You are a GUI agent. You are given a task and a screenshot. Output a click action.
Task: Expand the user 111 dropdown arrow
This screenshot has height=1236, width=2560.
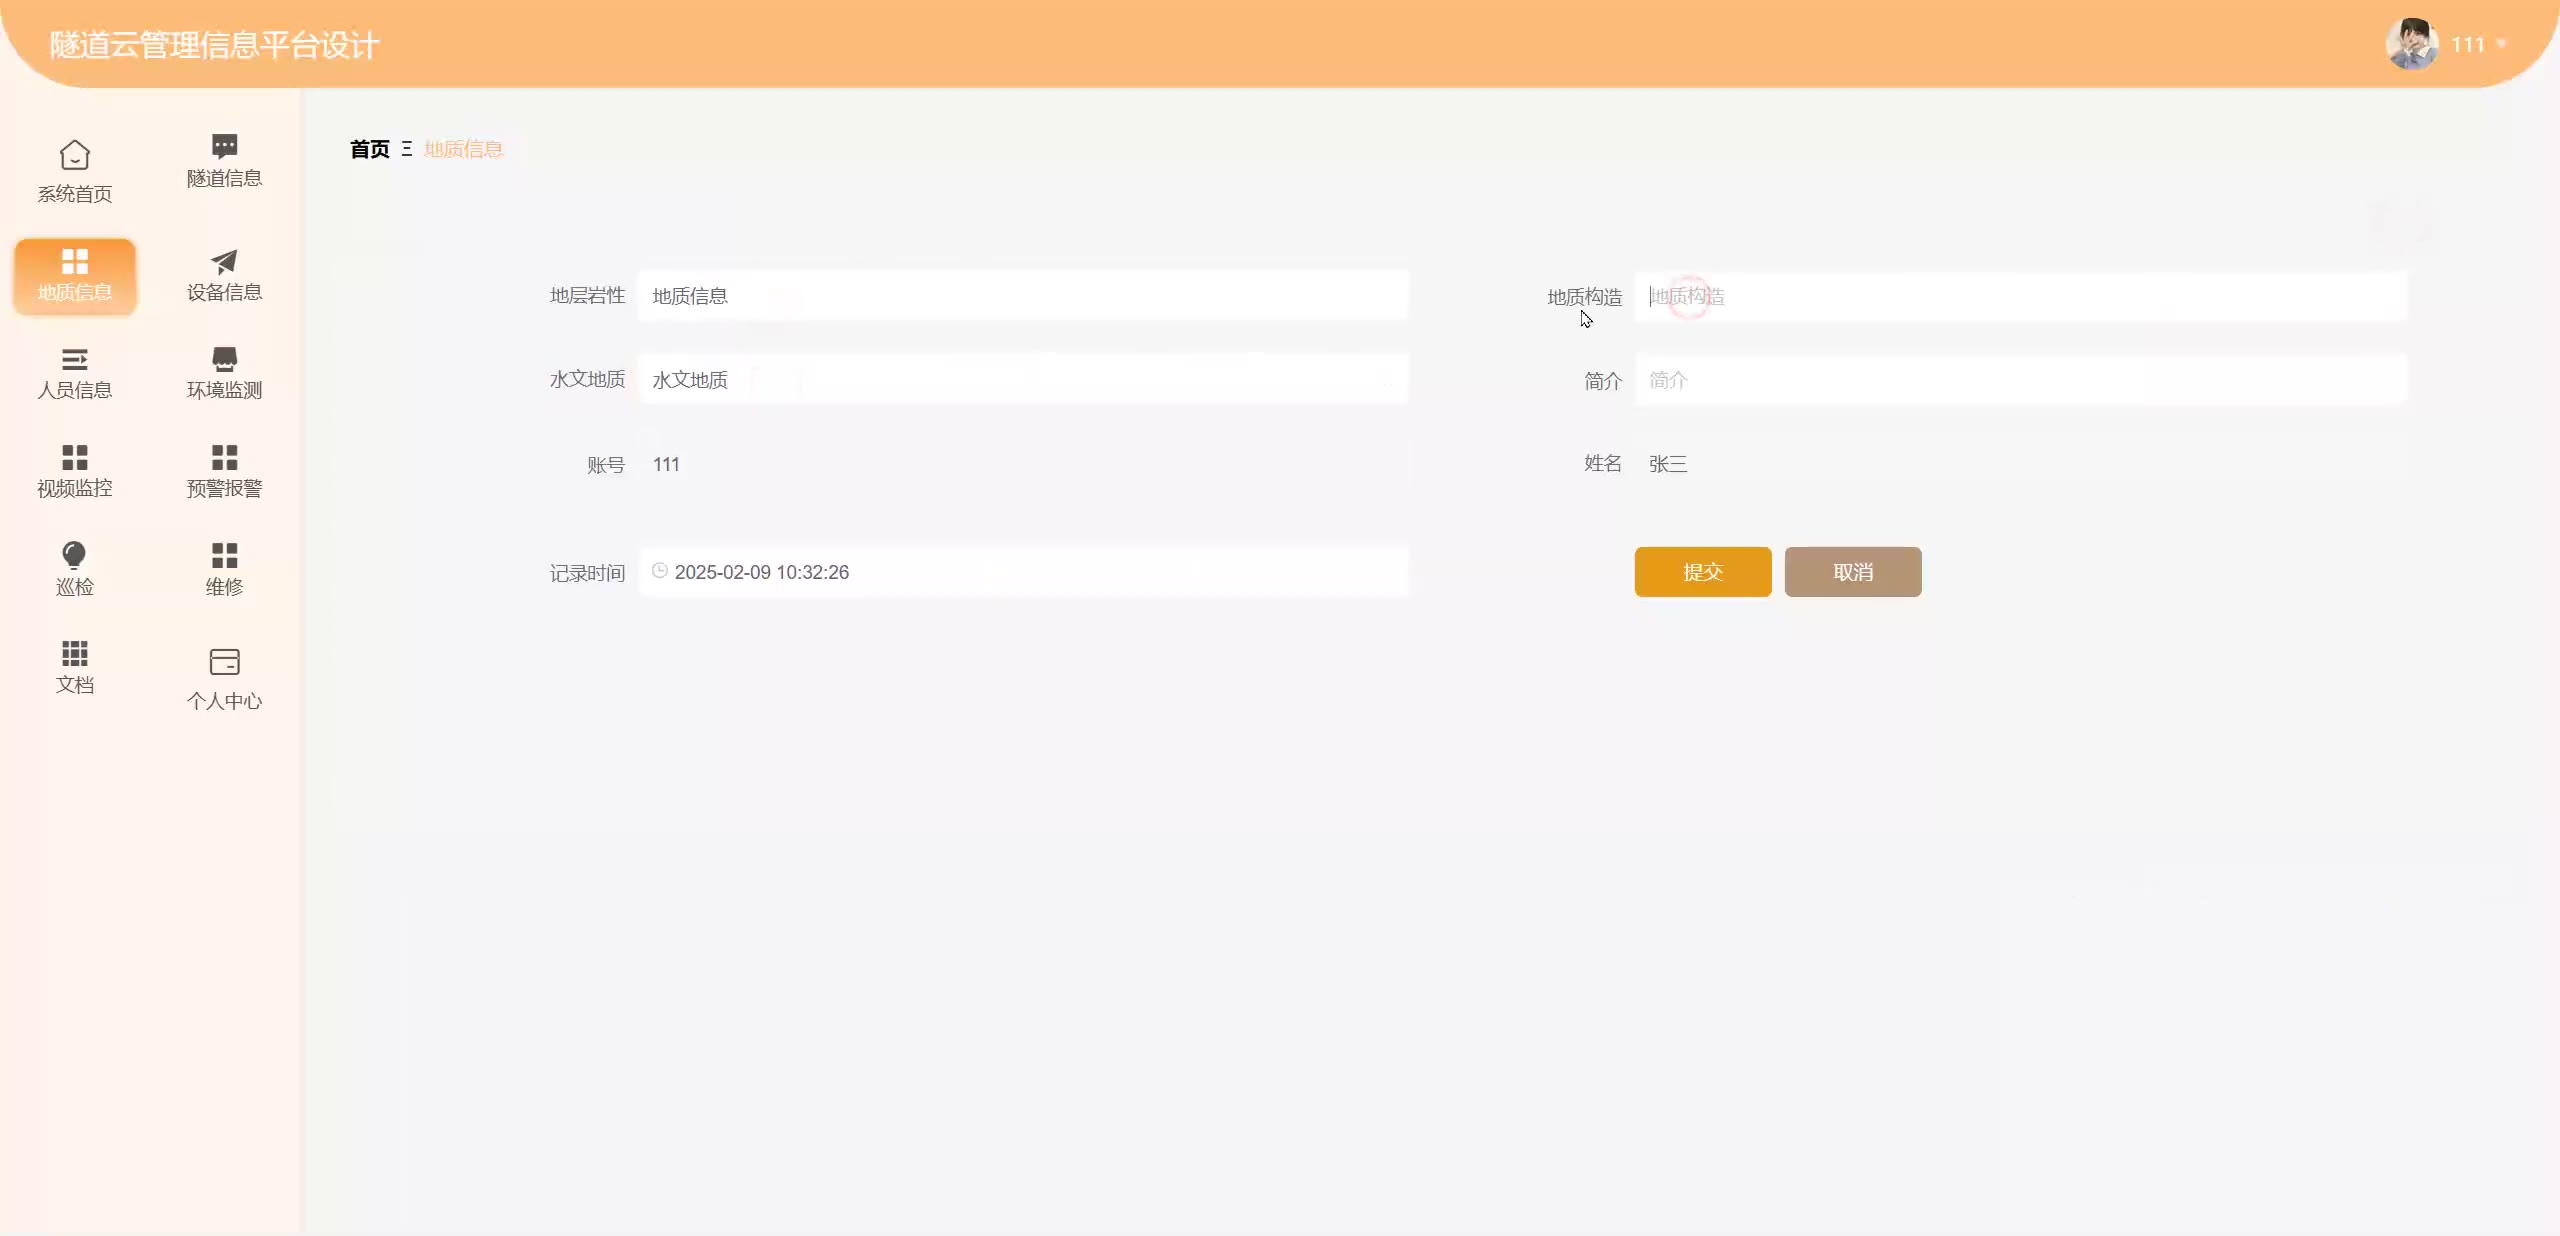(x=2501, y=44)
